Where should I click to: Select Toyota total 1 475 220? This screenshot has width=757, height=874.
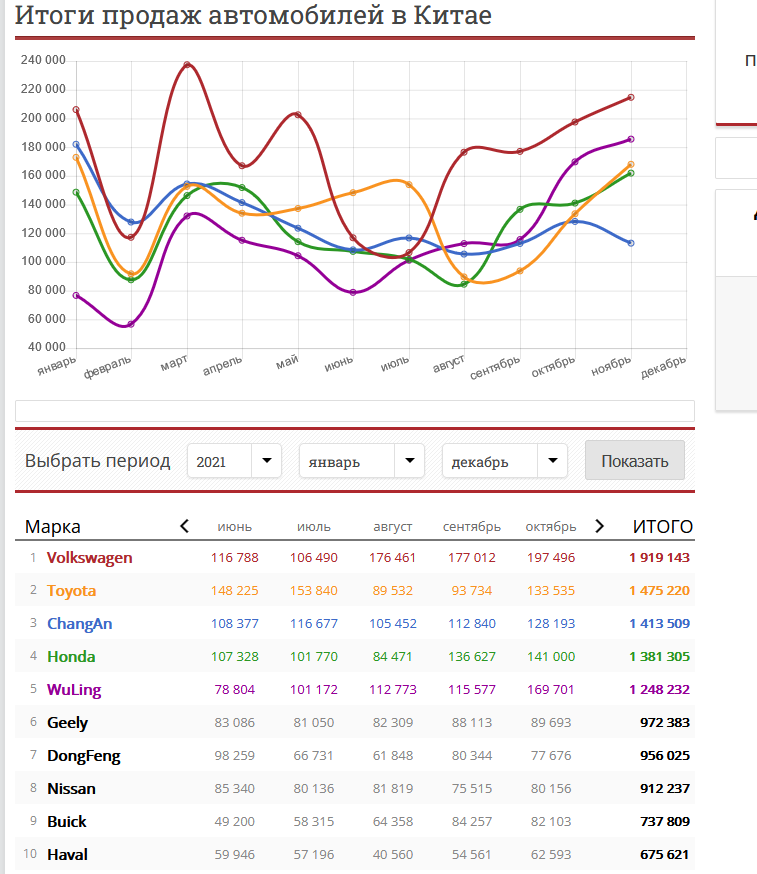(x=659, y=590)
